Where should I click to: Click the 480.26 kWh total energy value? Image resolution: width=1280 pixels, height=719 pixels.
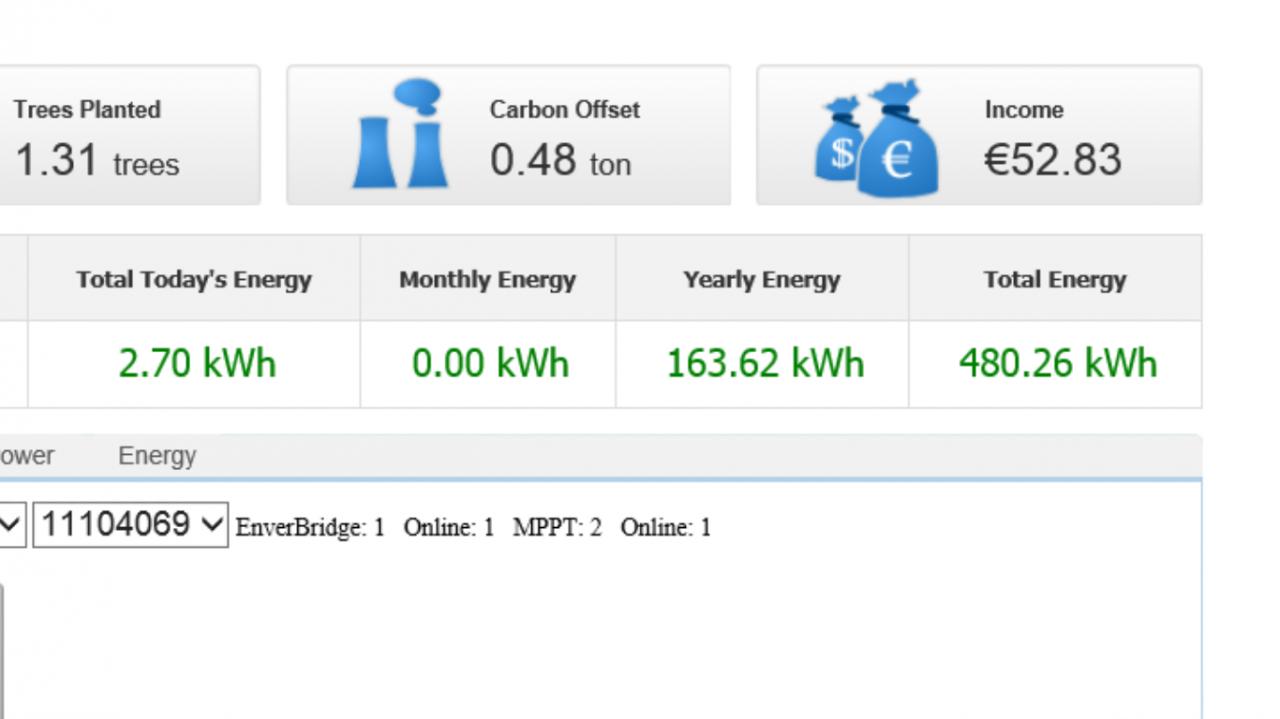click(x=1058, y=363)
